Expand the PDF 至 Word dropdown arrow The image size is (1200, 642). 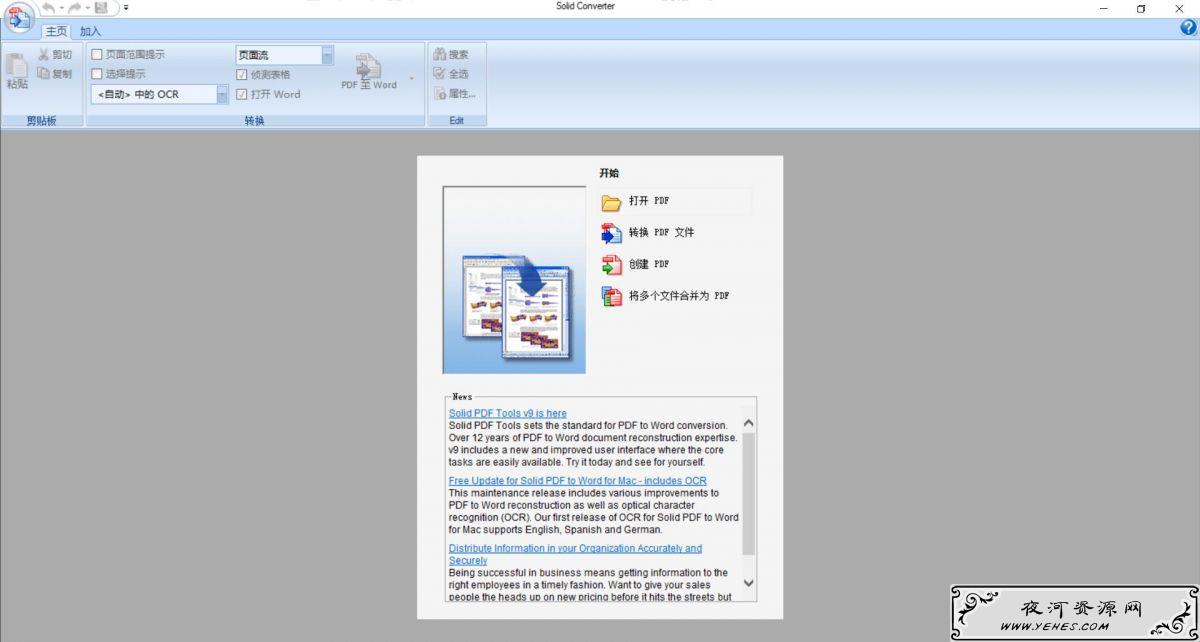(411, 77)
